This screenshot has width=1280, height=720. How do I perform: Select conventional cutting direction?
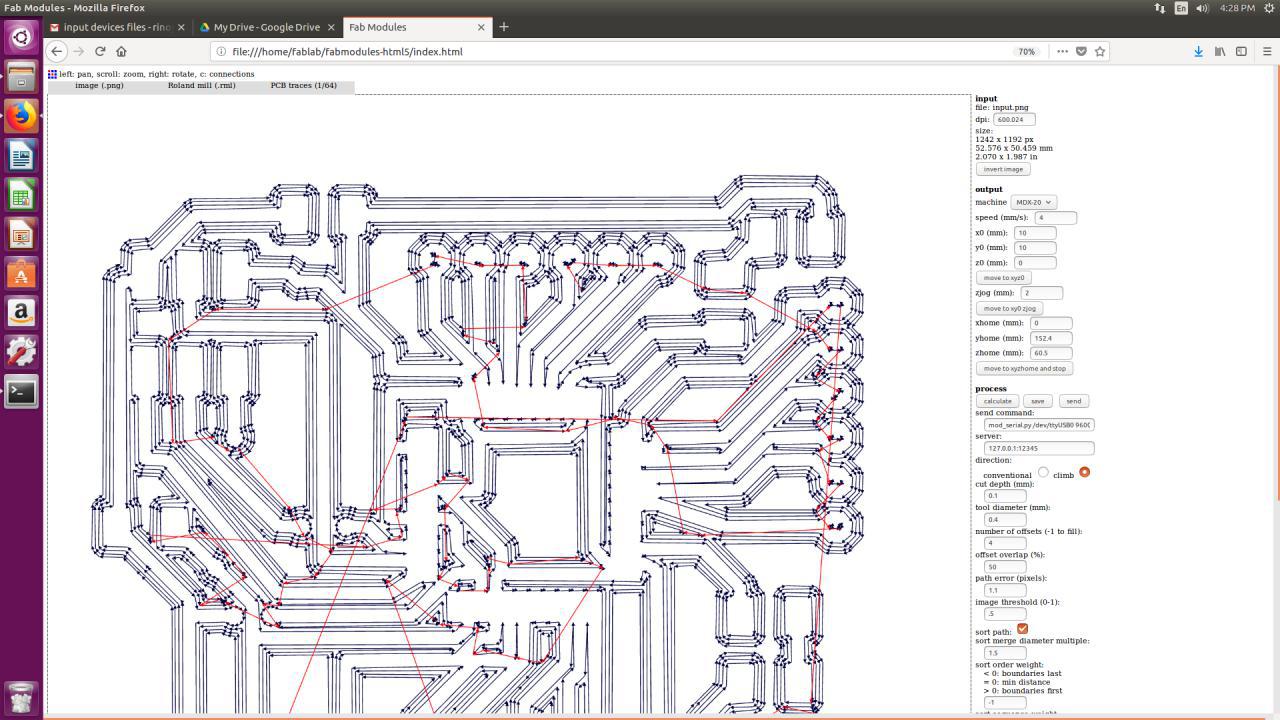[1043, 472]
